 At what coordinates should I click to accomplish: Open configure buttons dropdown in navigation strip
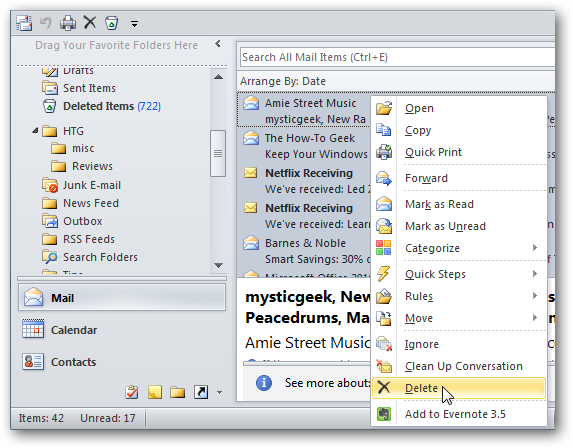(x=219, y=392)
